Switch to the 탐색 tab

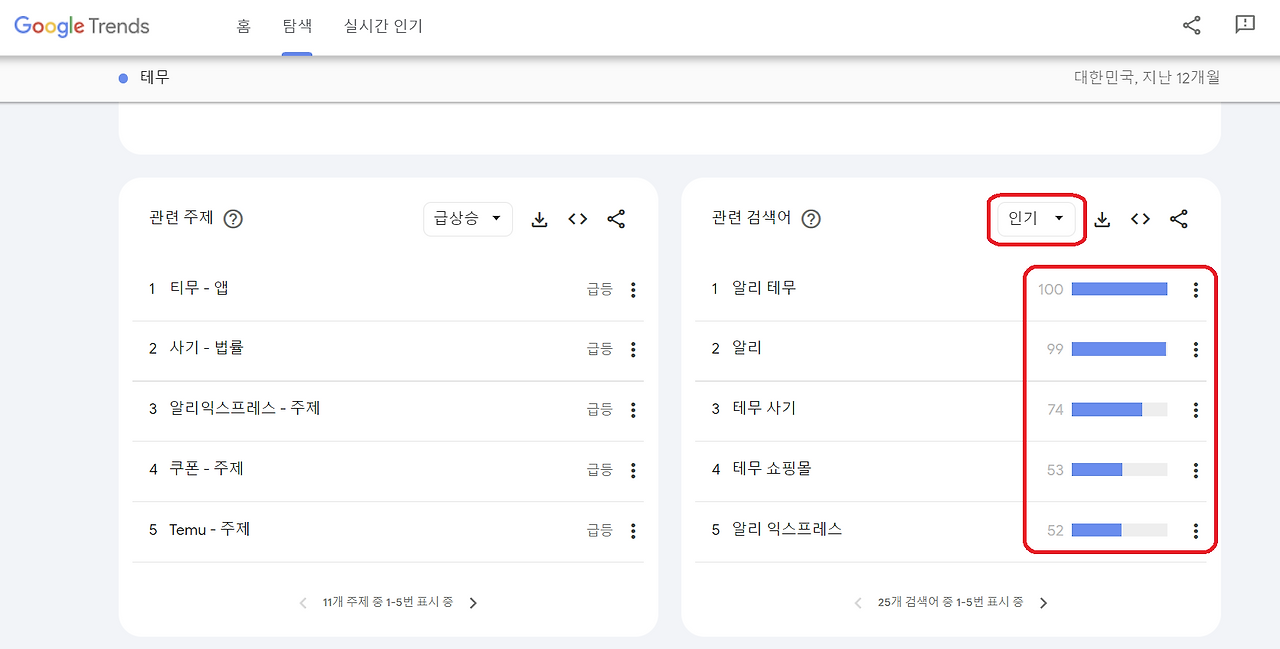click(296, 27)
